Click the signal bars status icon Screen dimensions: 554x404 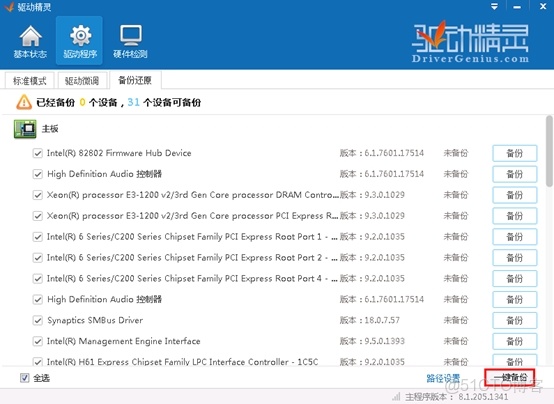(397, 397)
